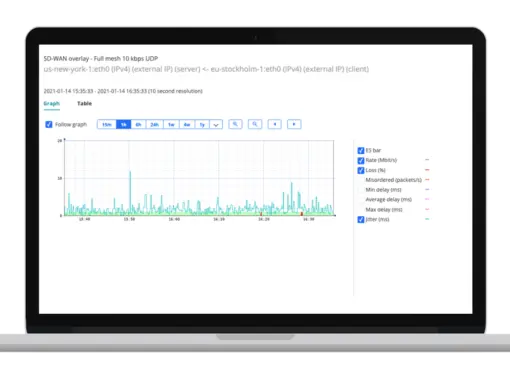The image size is (510, 382).
Task: Uncheck the Follow graph checkbox
Action: tap(49, 124)
